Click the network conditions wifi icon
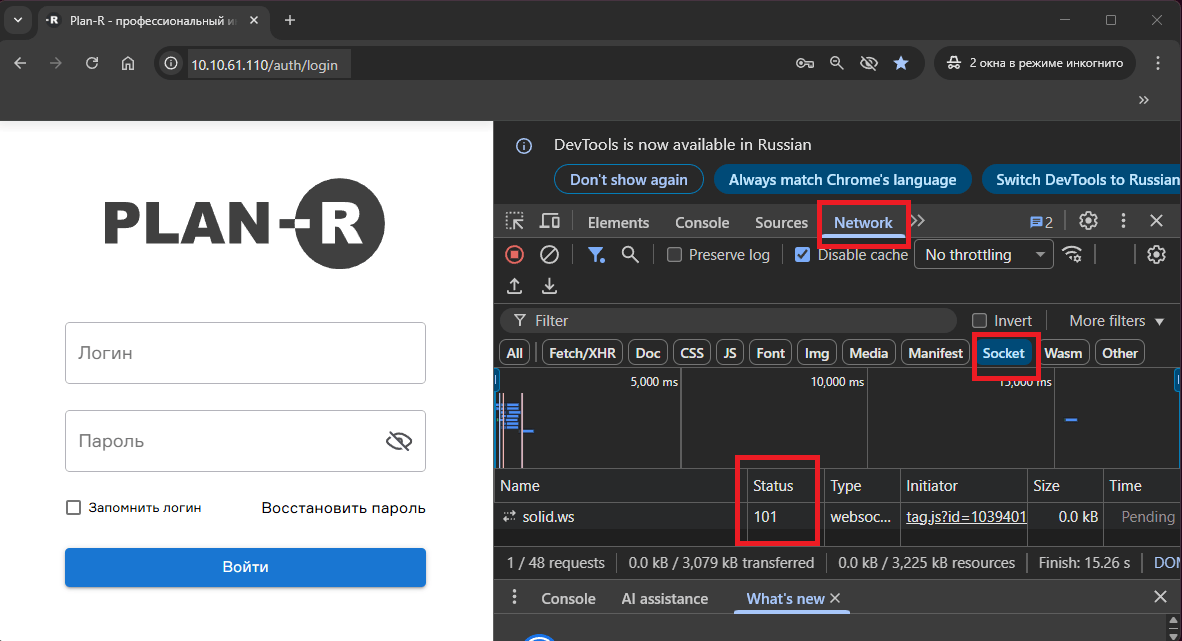Image resolution: width=1182 pixels, height=641 pixels. click(1073, 254)
